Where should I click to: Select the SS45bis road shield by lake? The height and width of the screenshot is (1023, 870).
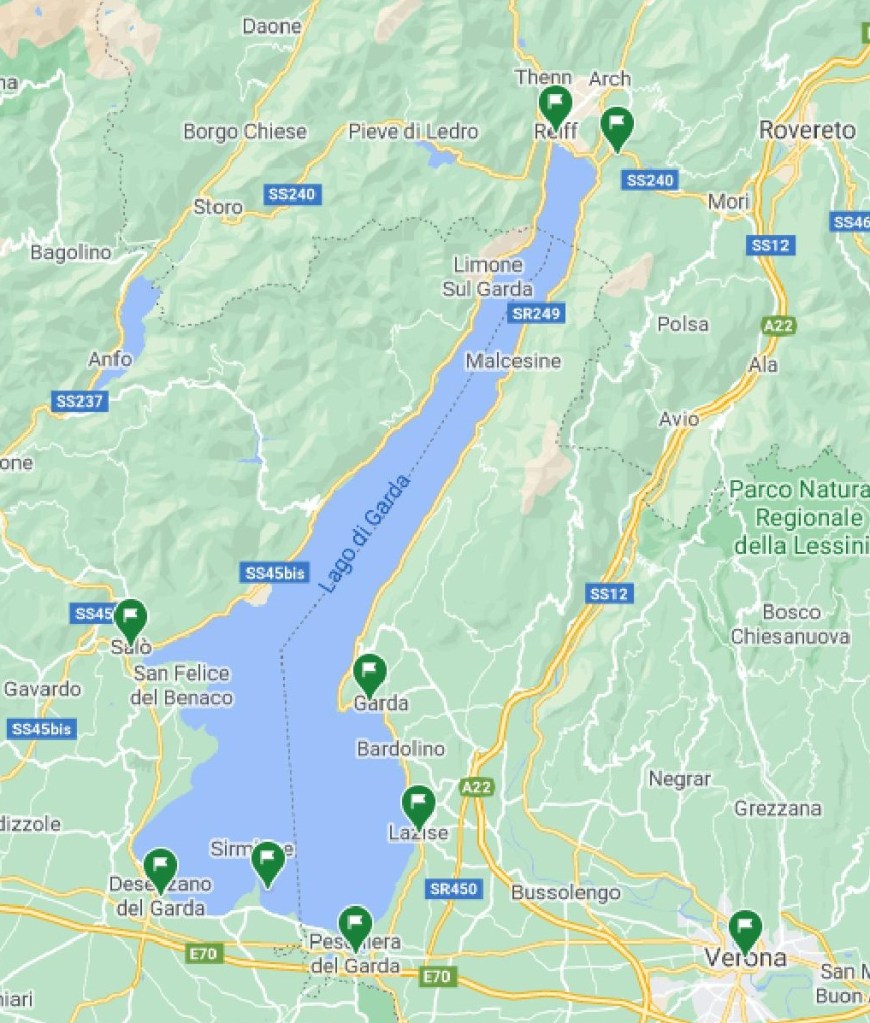tap(275, 573)
